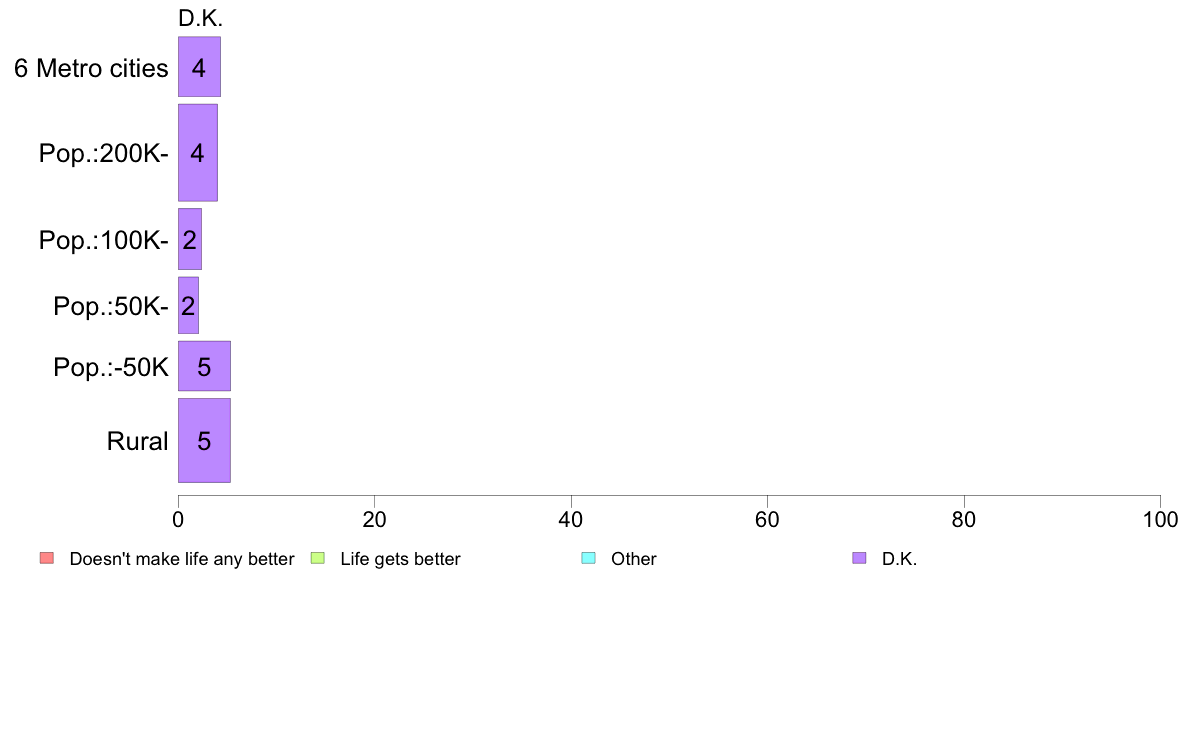Select the Rural purple bar
Viewport: 1188px width, 736px height.
(204, 440)
